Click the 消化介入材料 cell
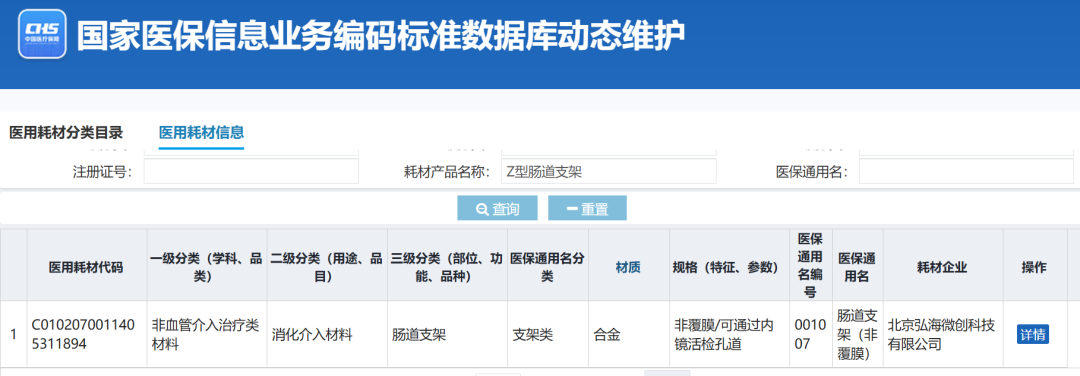 [x=326, y=335]
